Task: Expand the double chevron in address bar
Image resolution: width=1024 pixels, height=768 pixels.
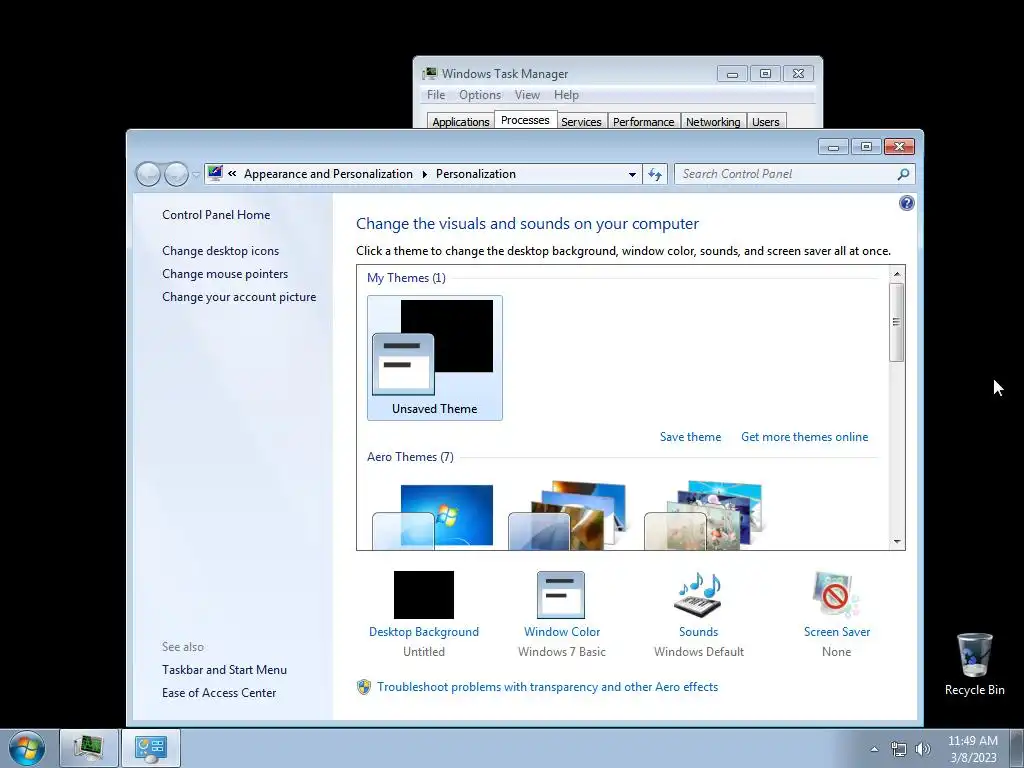Action: click(x=232, y=174)
